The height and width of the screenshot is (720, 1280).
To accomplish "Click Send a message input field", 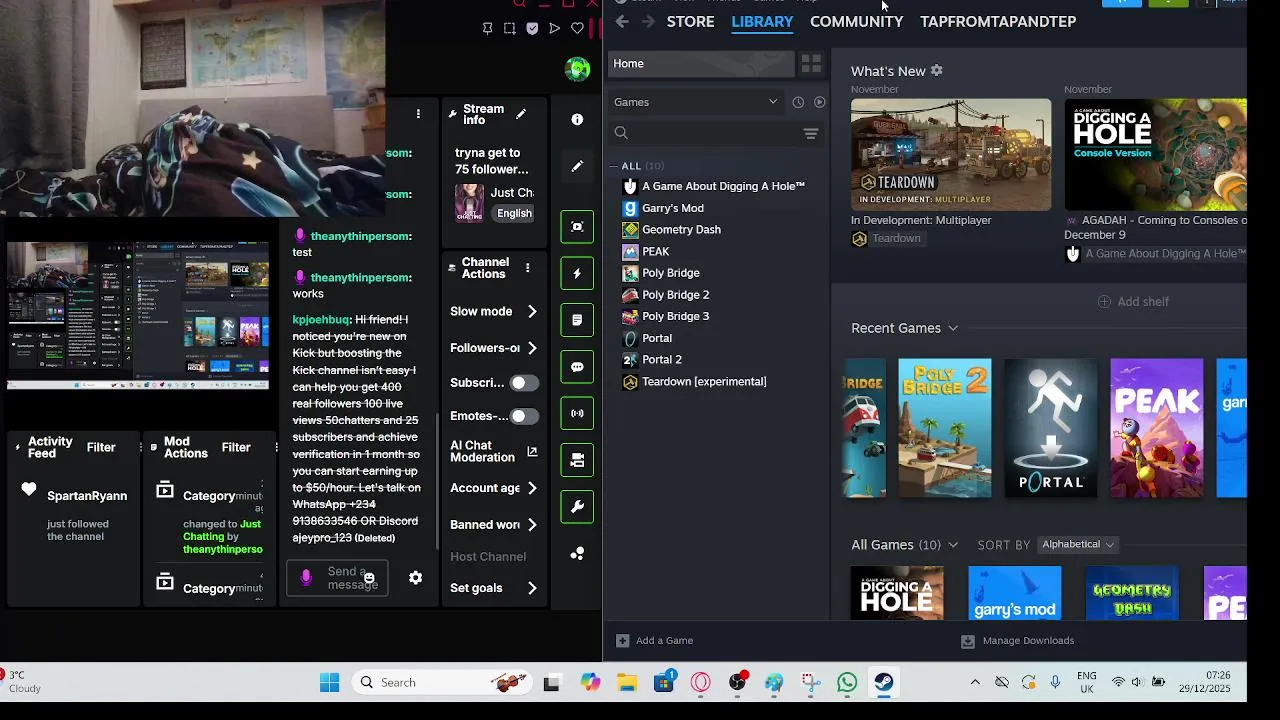I will (338, 578).
